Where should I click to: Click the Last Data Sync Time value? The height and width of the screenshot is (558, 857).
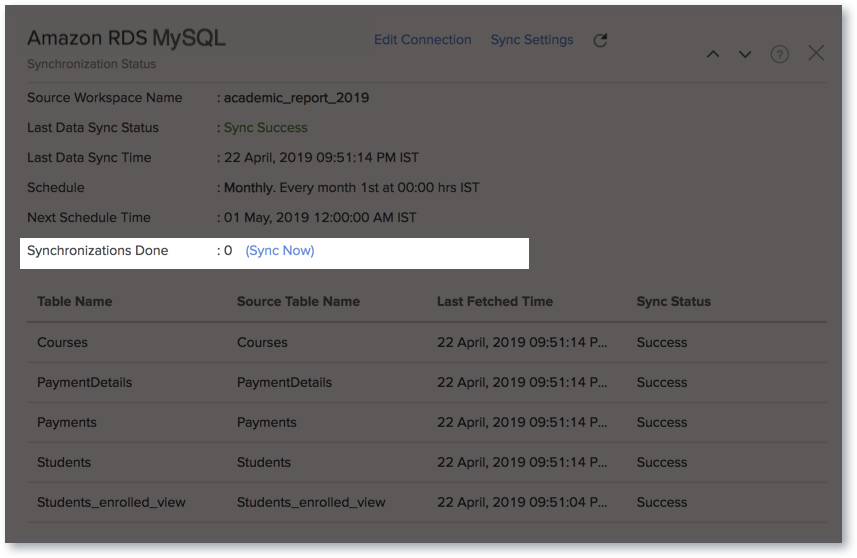pyautogui.click(x=321, y=158)
